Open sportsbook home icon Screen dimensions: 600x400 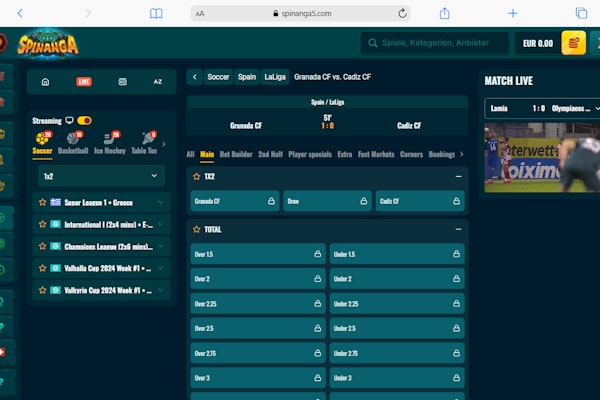pyautogui.click(x=45, y=82)
